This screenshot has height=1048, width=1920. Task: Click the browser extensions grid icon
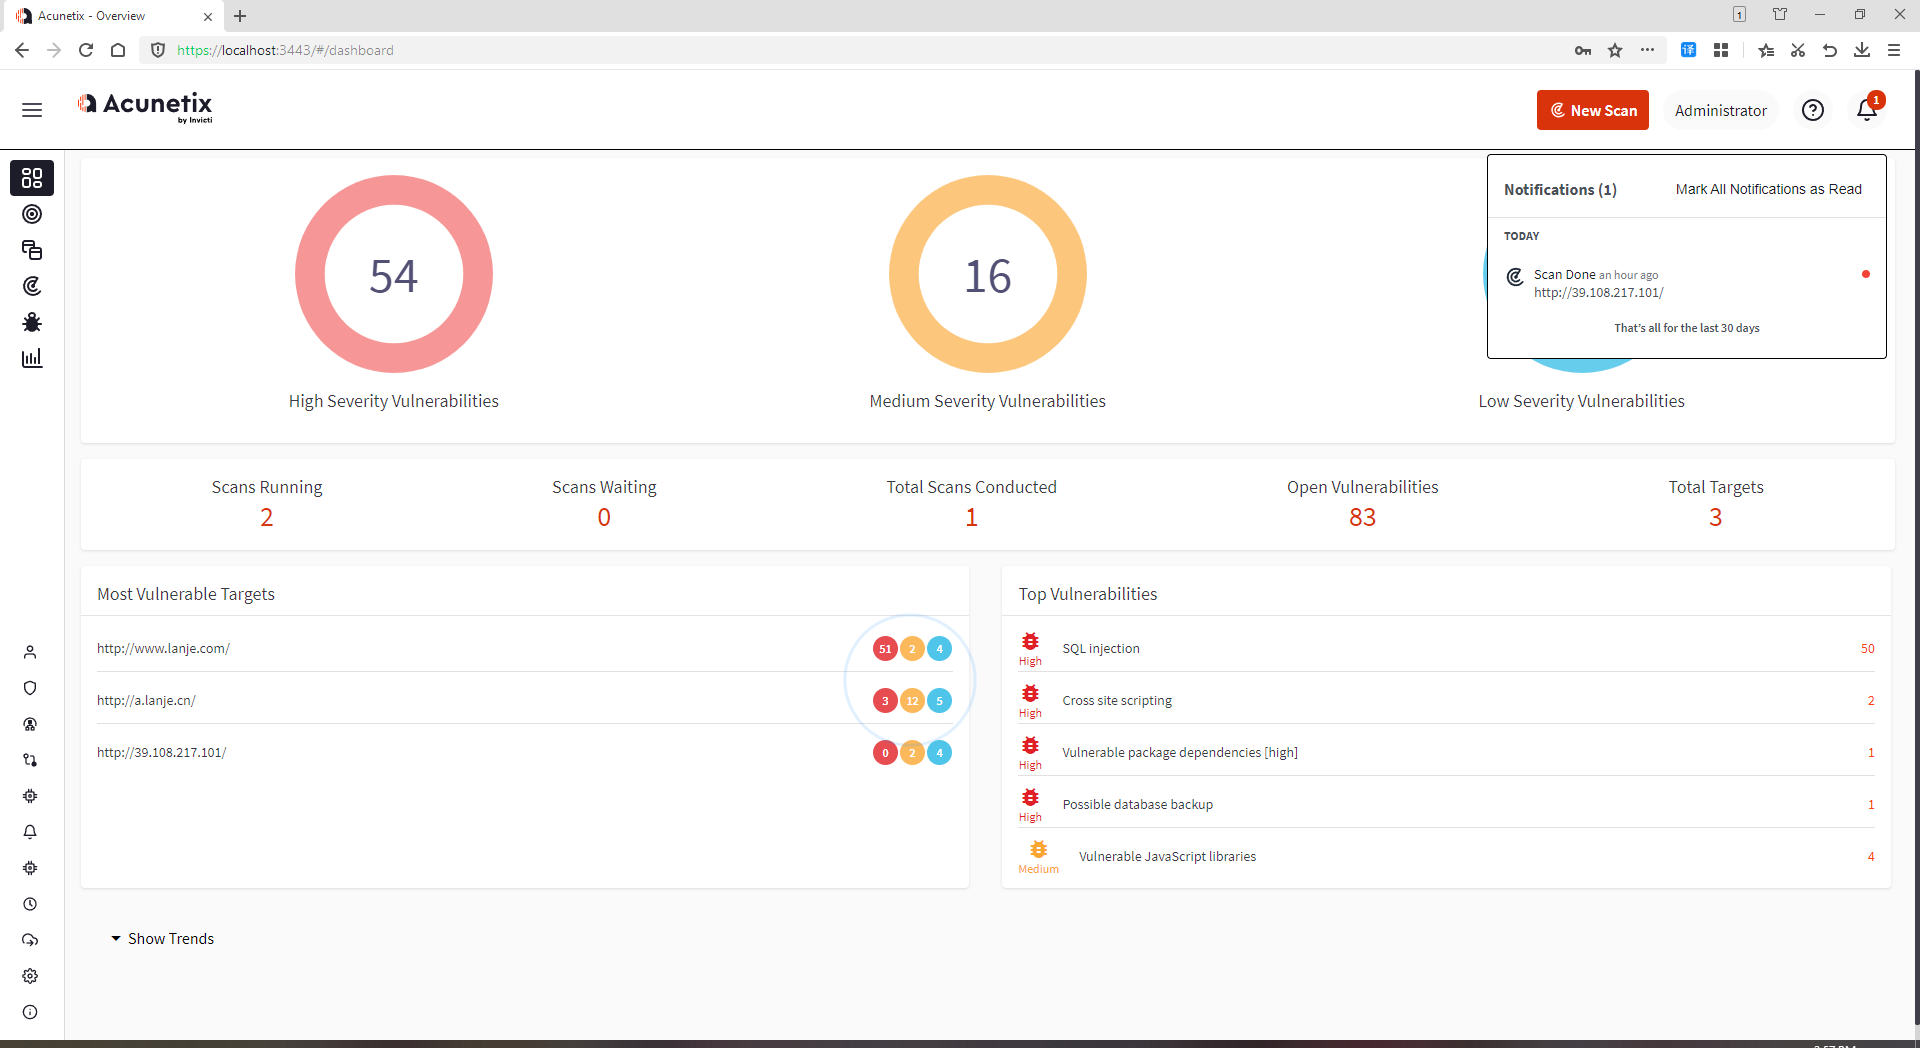[1721, 50]
